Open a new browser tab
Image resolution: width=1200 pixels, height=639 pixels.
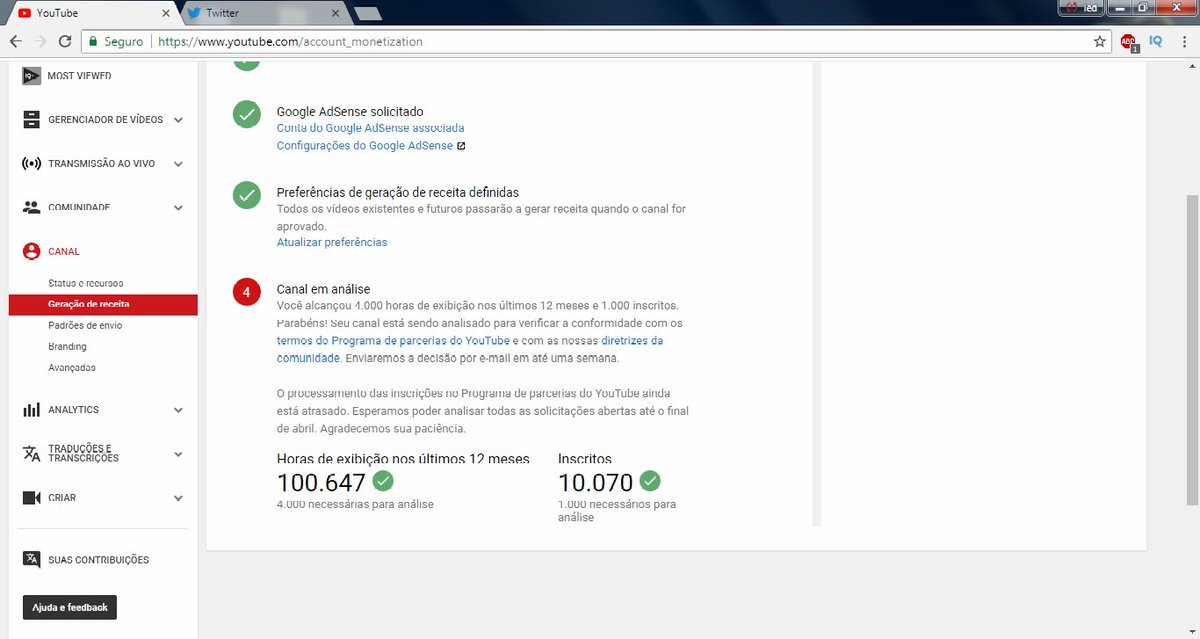(x=368, y=14)
